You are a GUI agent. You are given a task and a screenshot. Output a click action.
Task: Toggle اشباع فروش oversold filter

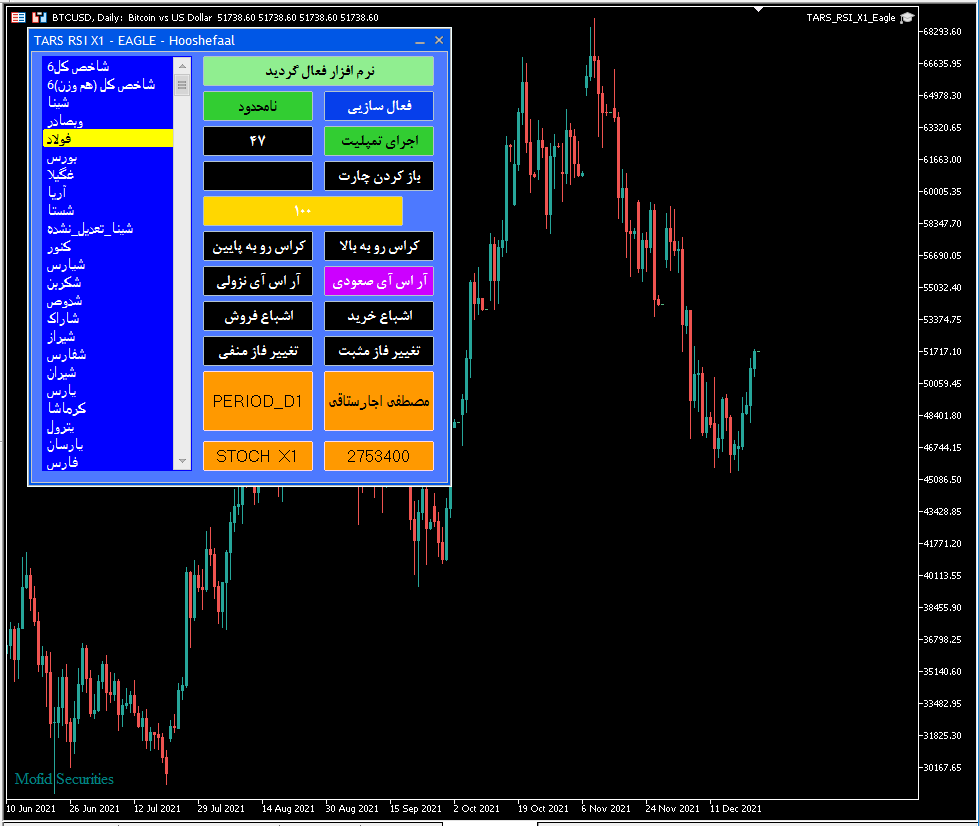coord(258,316)
